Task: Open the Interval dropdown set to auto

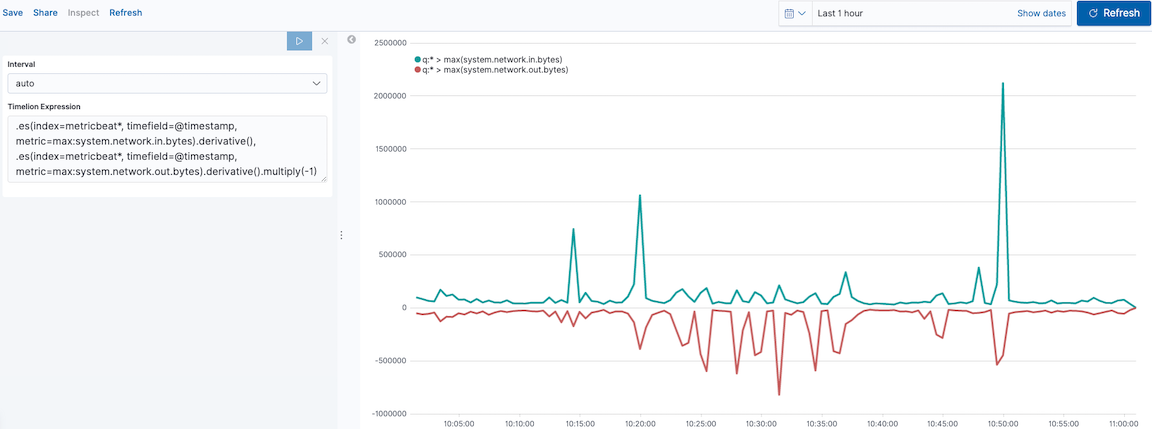Action: (x=167, y=83)
